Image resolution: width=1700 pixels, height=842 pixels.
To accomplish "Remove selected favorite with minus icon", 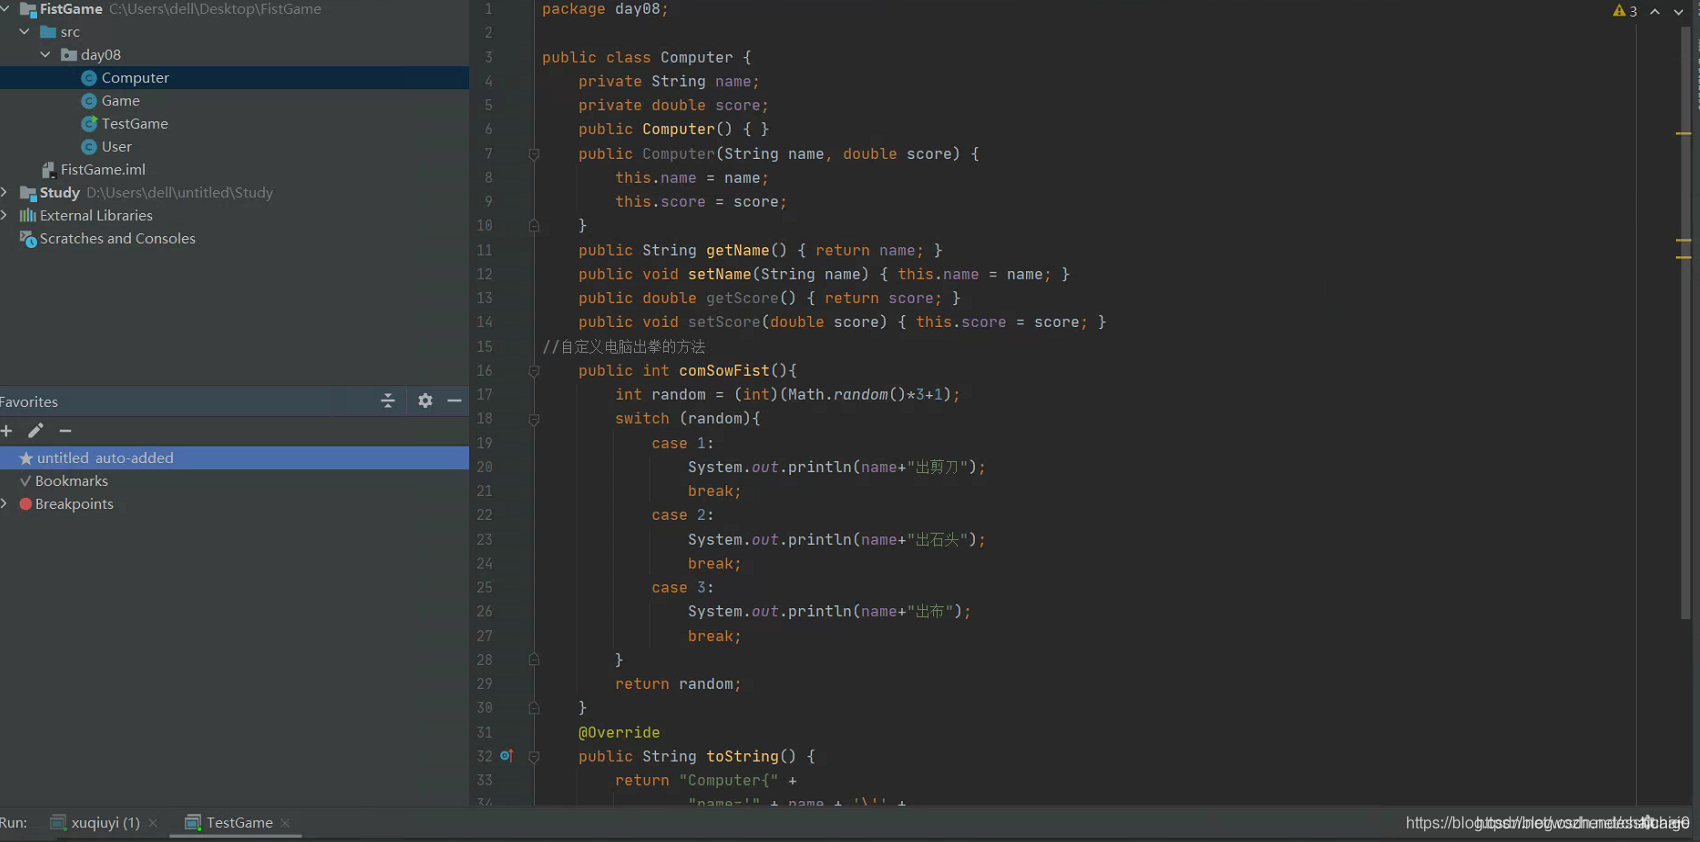I will point(65,431).
